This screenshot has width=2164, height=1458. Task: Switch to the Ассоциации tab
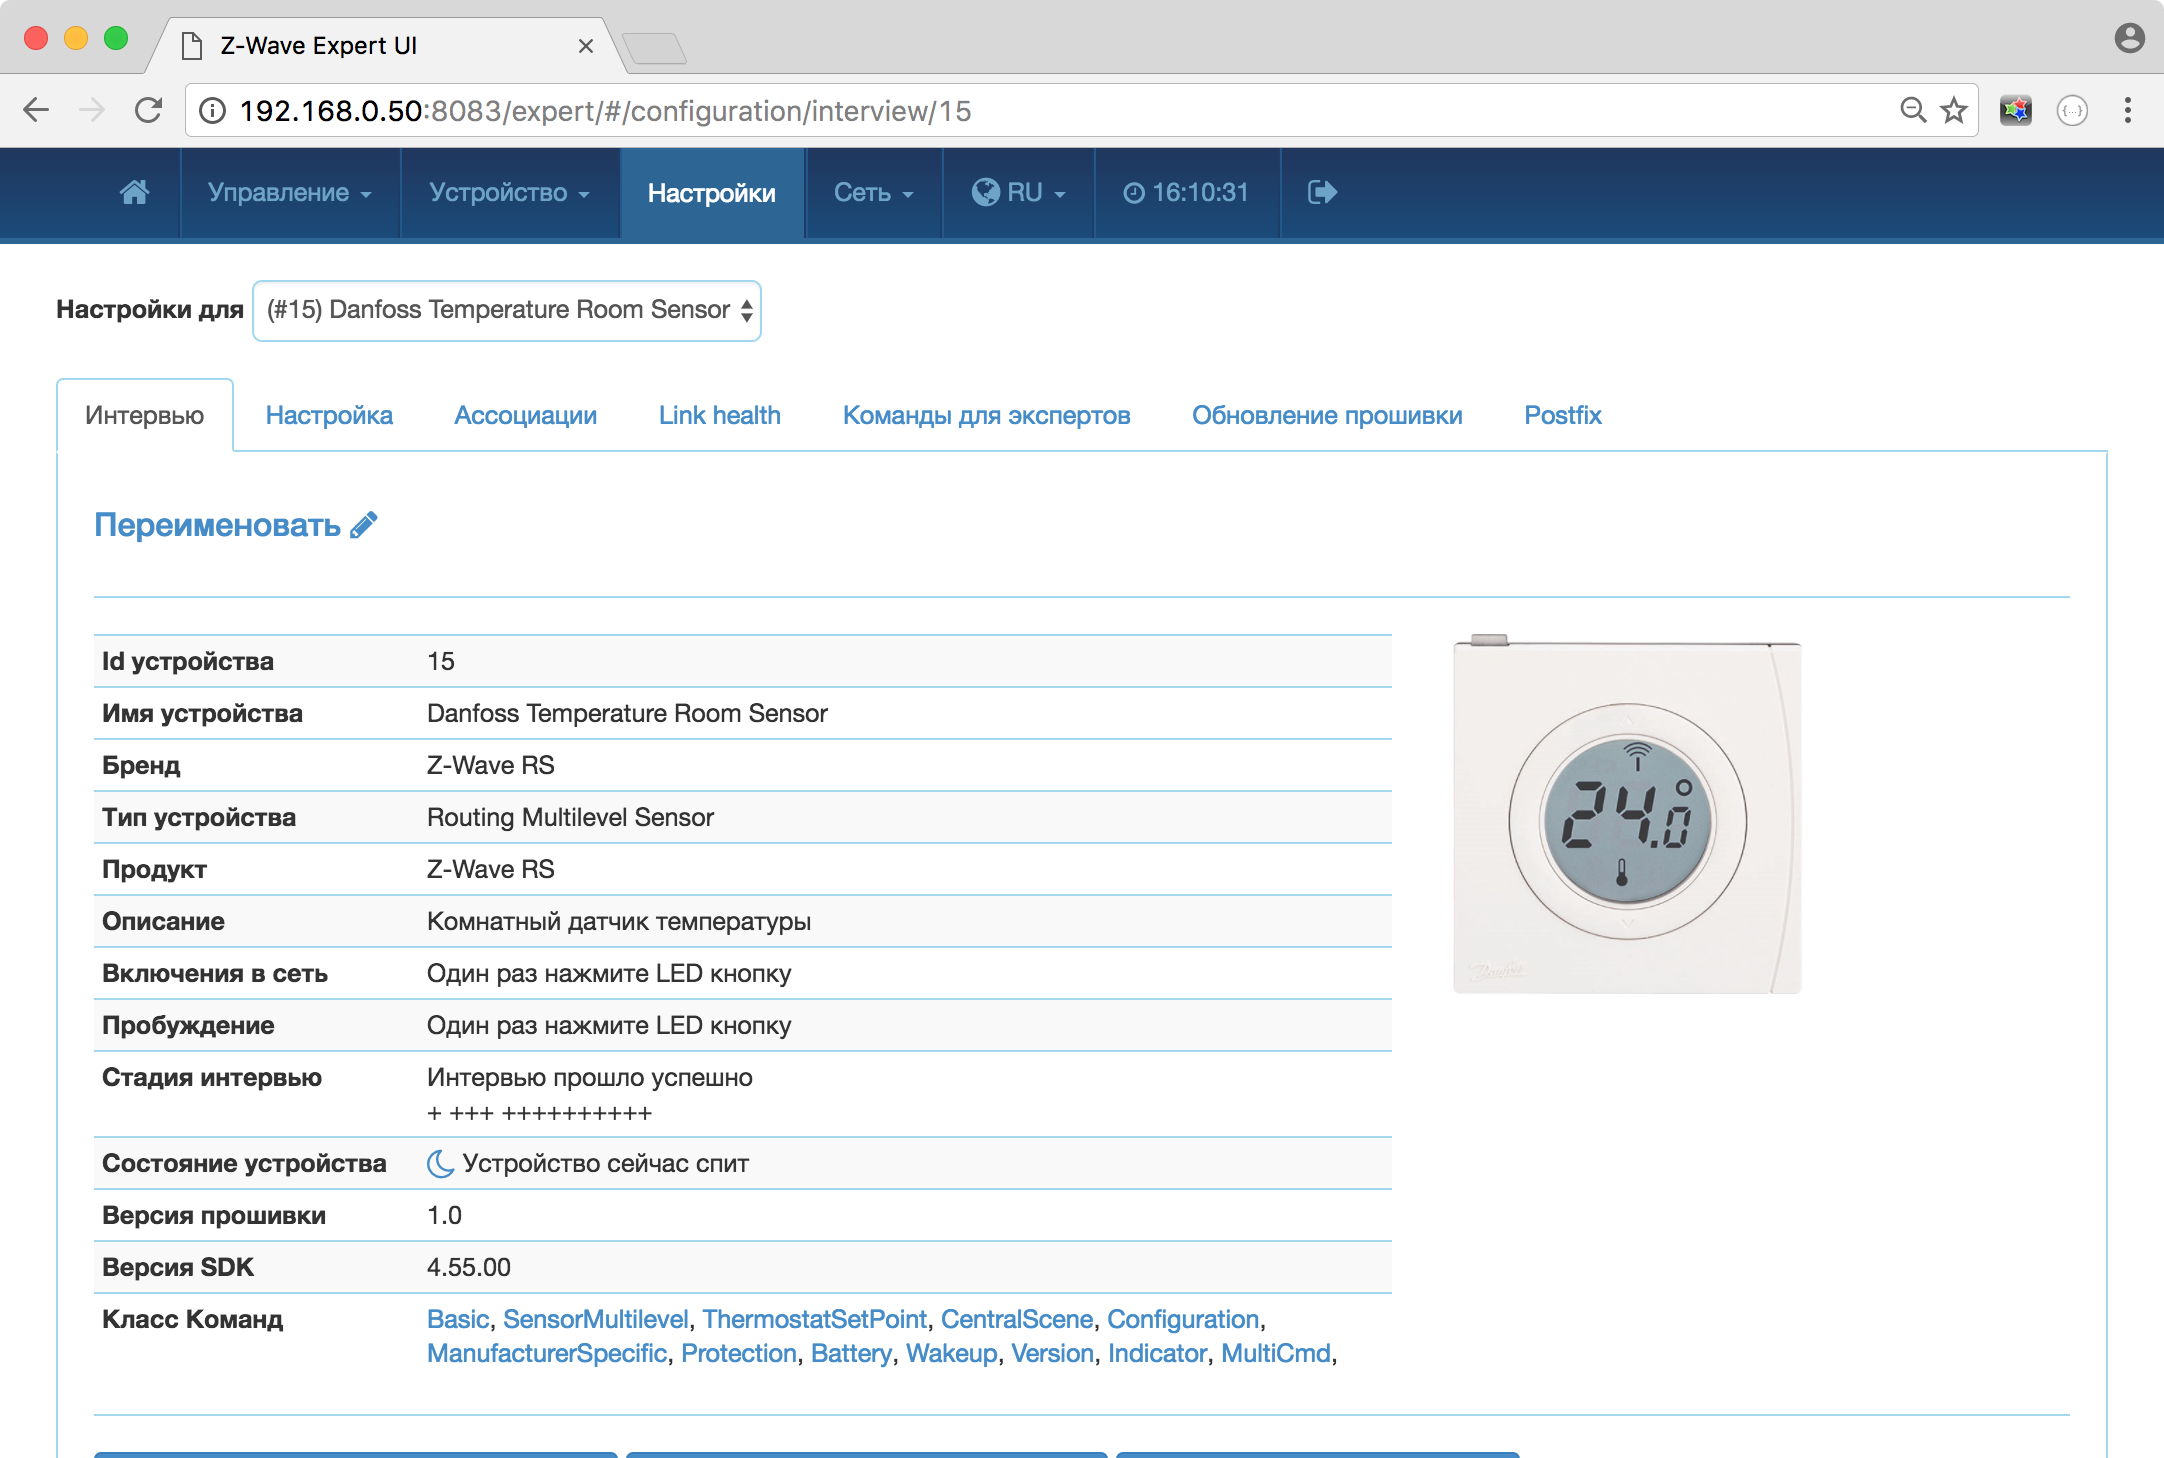526,415
